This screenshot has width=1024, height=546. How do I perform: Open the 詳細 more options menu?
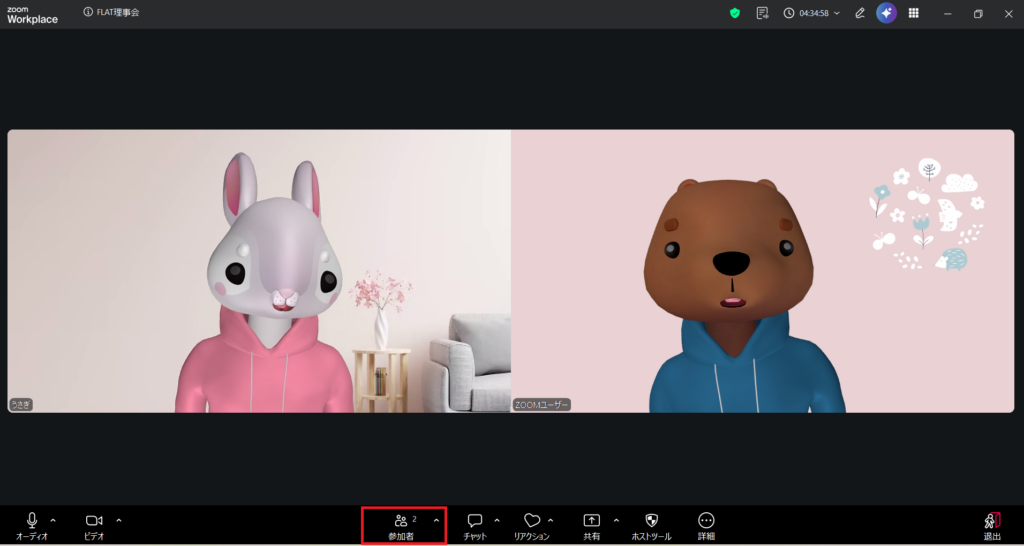pos(706,521)
